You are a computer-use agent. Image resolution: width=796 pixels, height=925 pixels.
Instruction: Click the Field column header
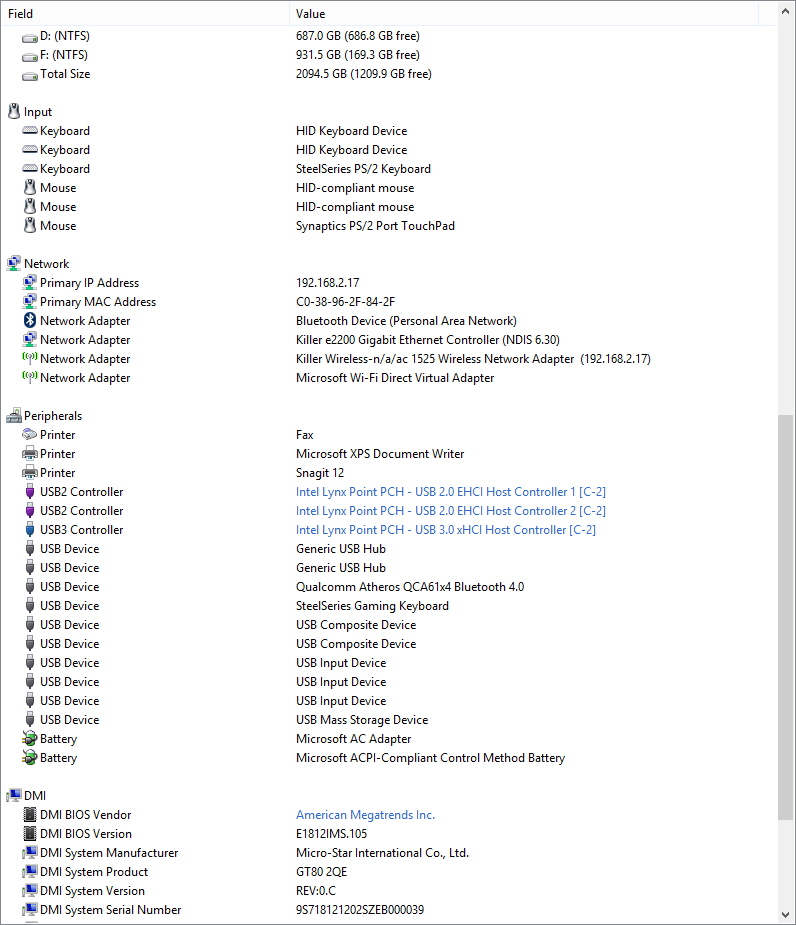click(x=145, y=13)
